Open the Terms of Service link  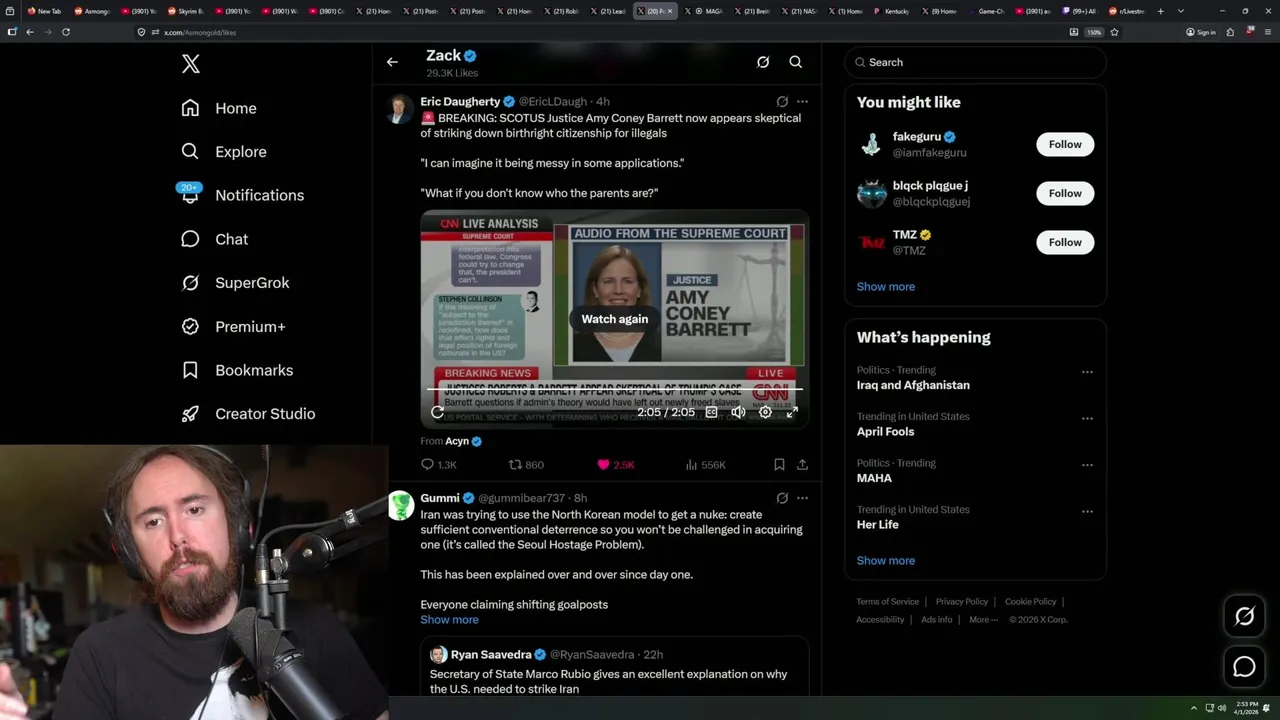[x=887, y=602]
